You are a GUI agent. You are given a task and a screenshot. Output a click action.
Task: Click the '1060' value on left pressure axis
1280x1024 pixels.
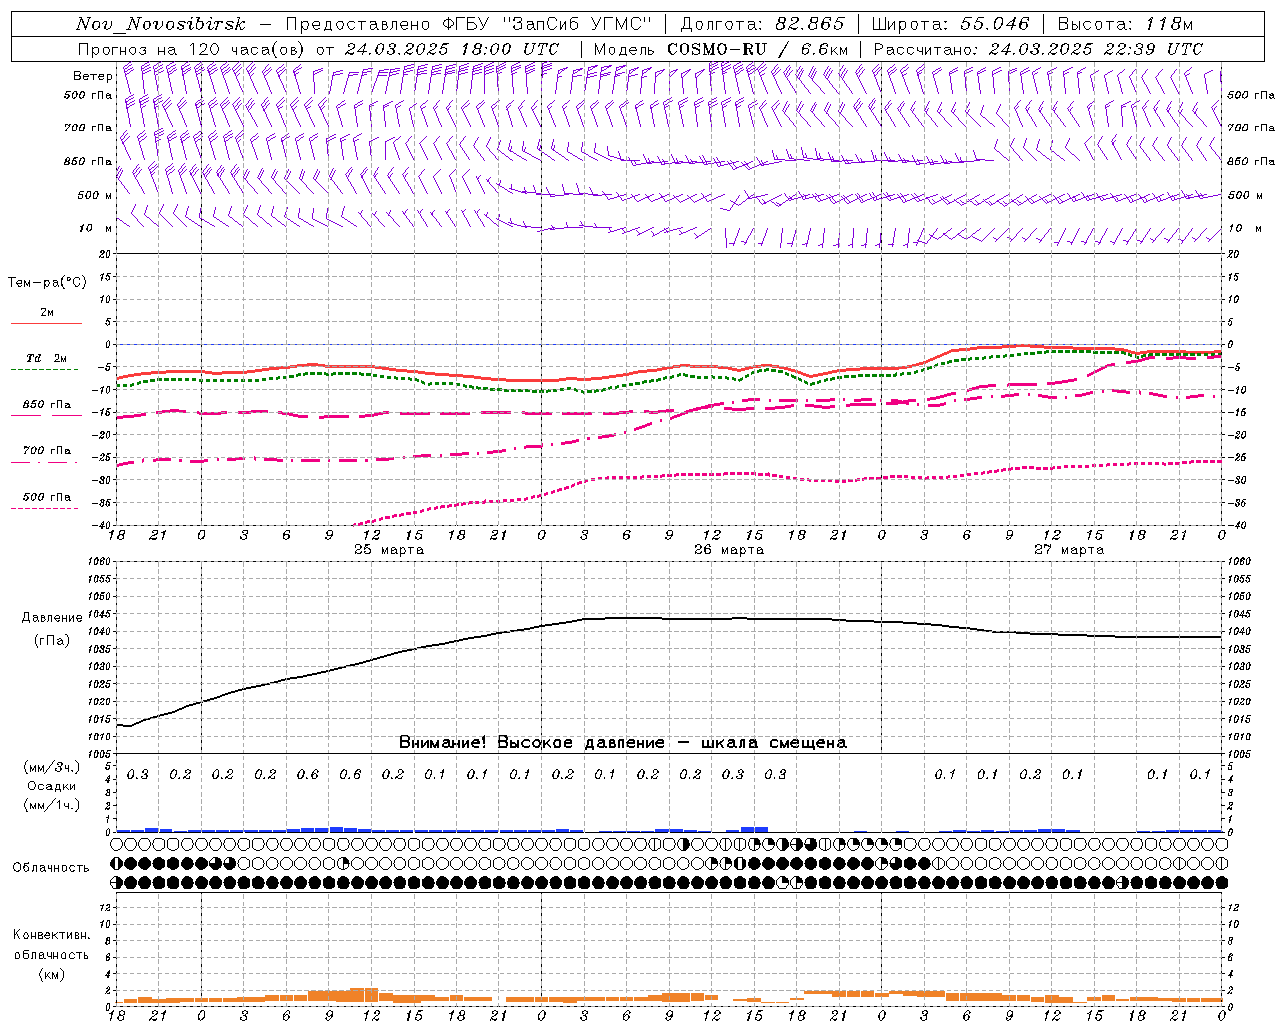(101, 562)
